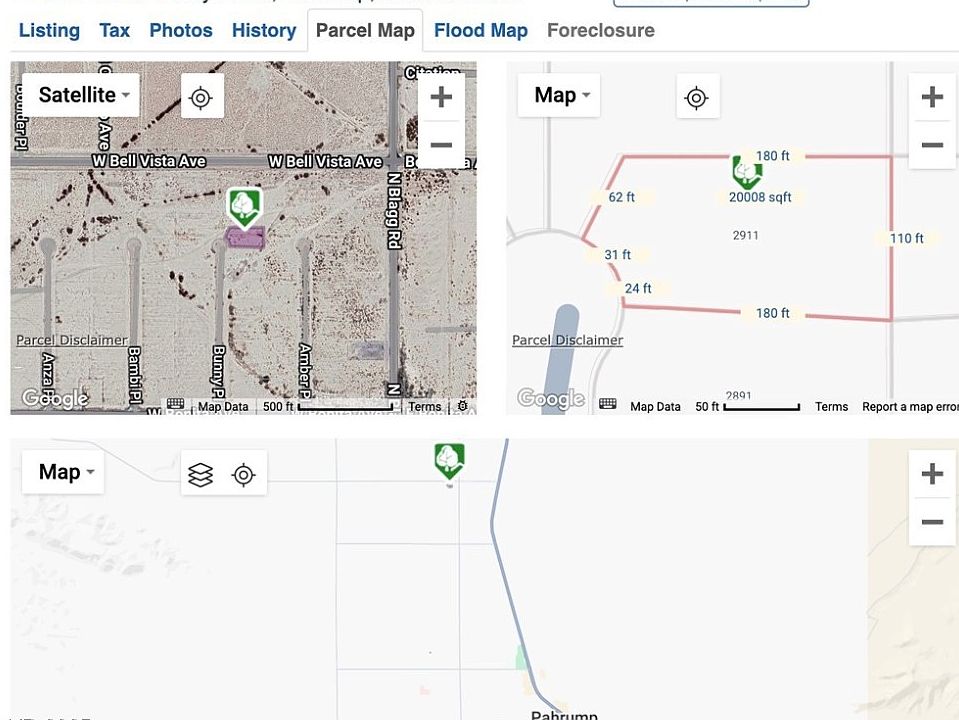This screenshot has height=720, width=959.
Task: Select the Parcel Map tab
Action: pyautogui.click(x=365, y=31)
